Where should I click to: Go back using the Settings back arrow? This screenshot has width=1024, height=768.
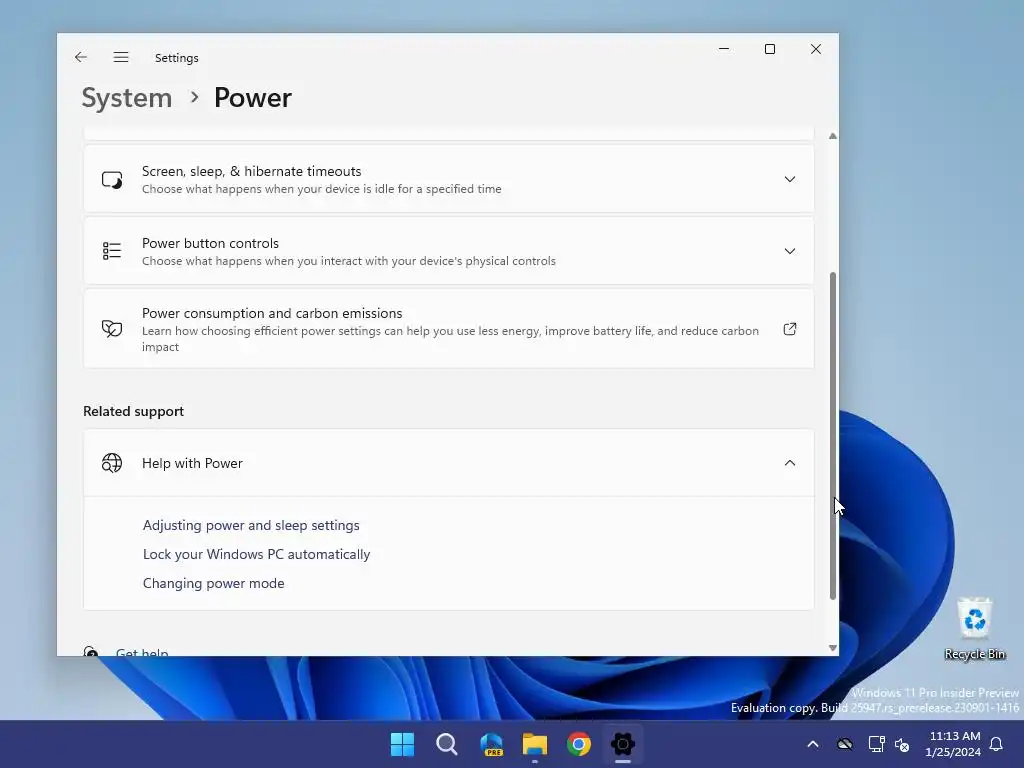81,57
